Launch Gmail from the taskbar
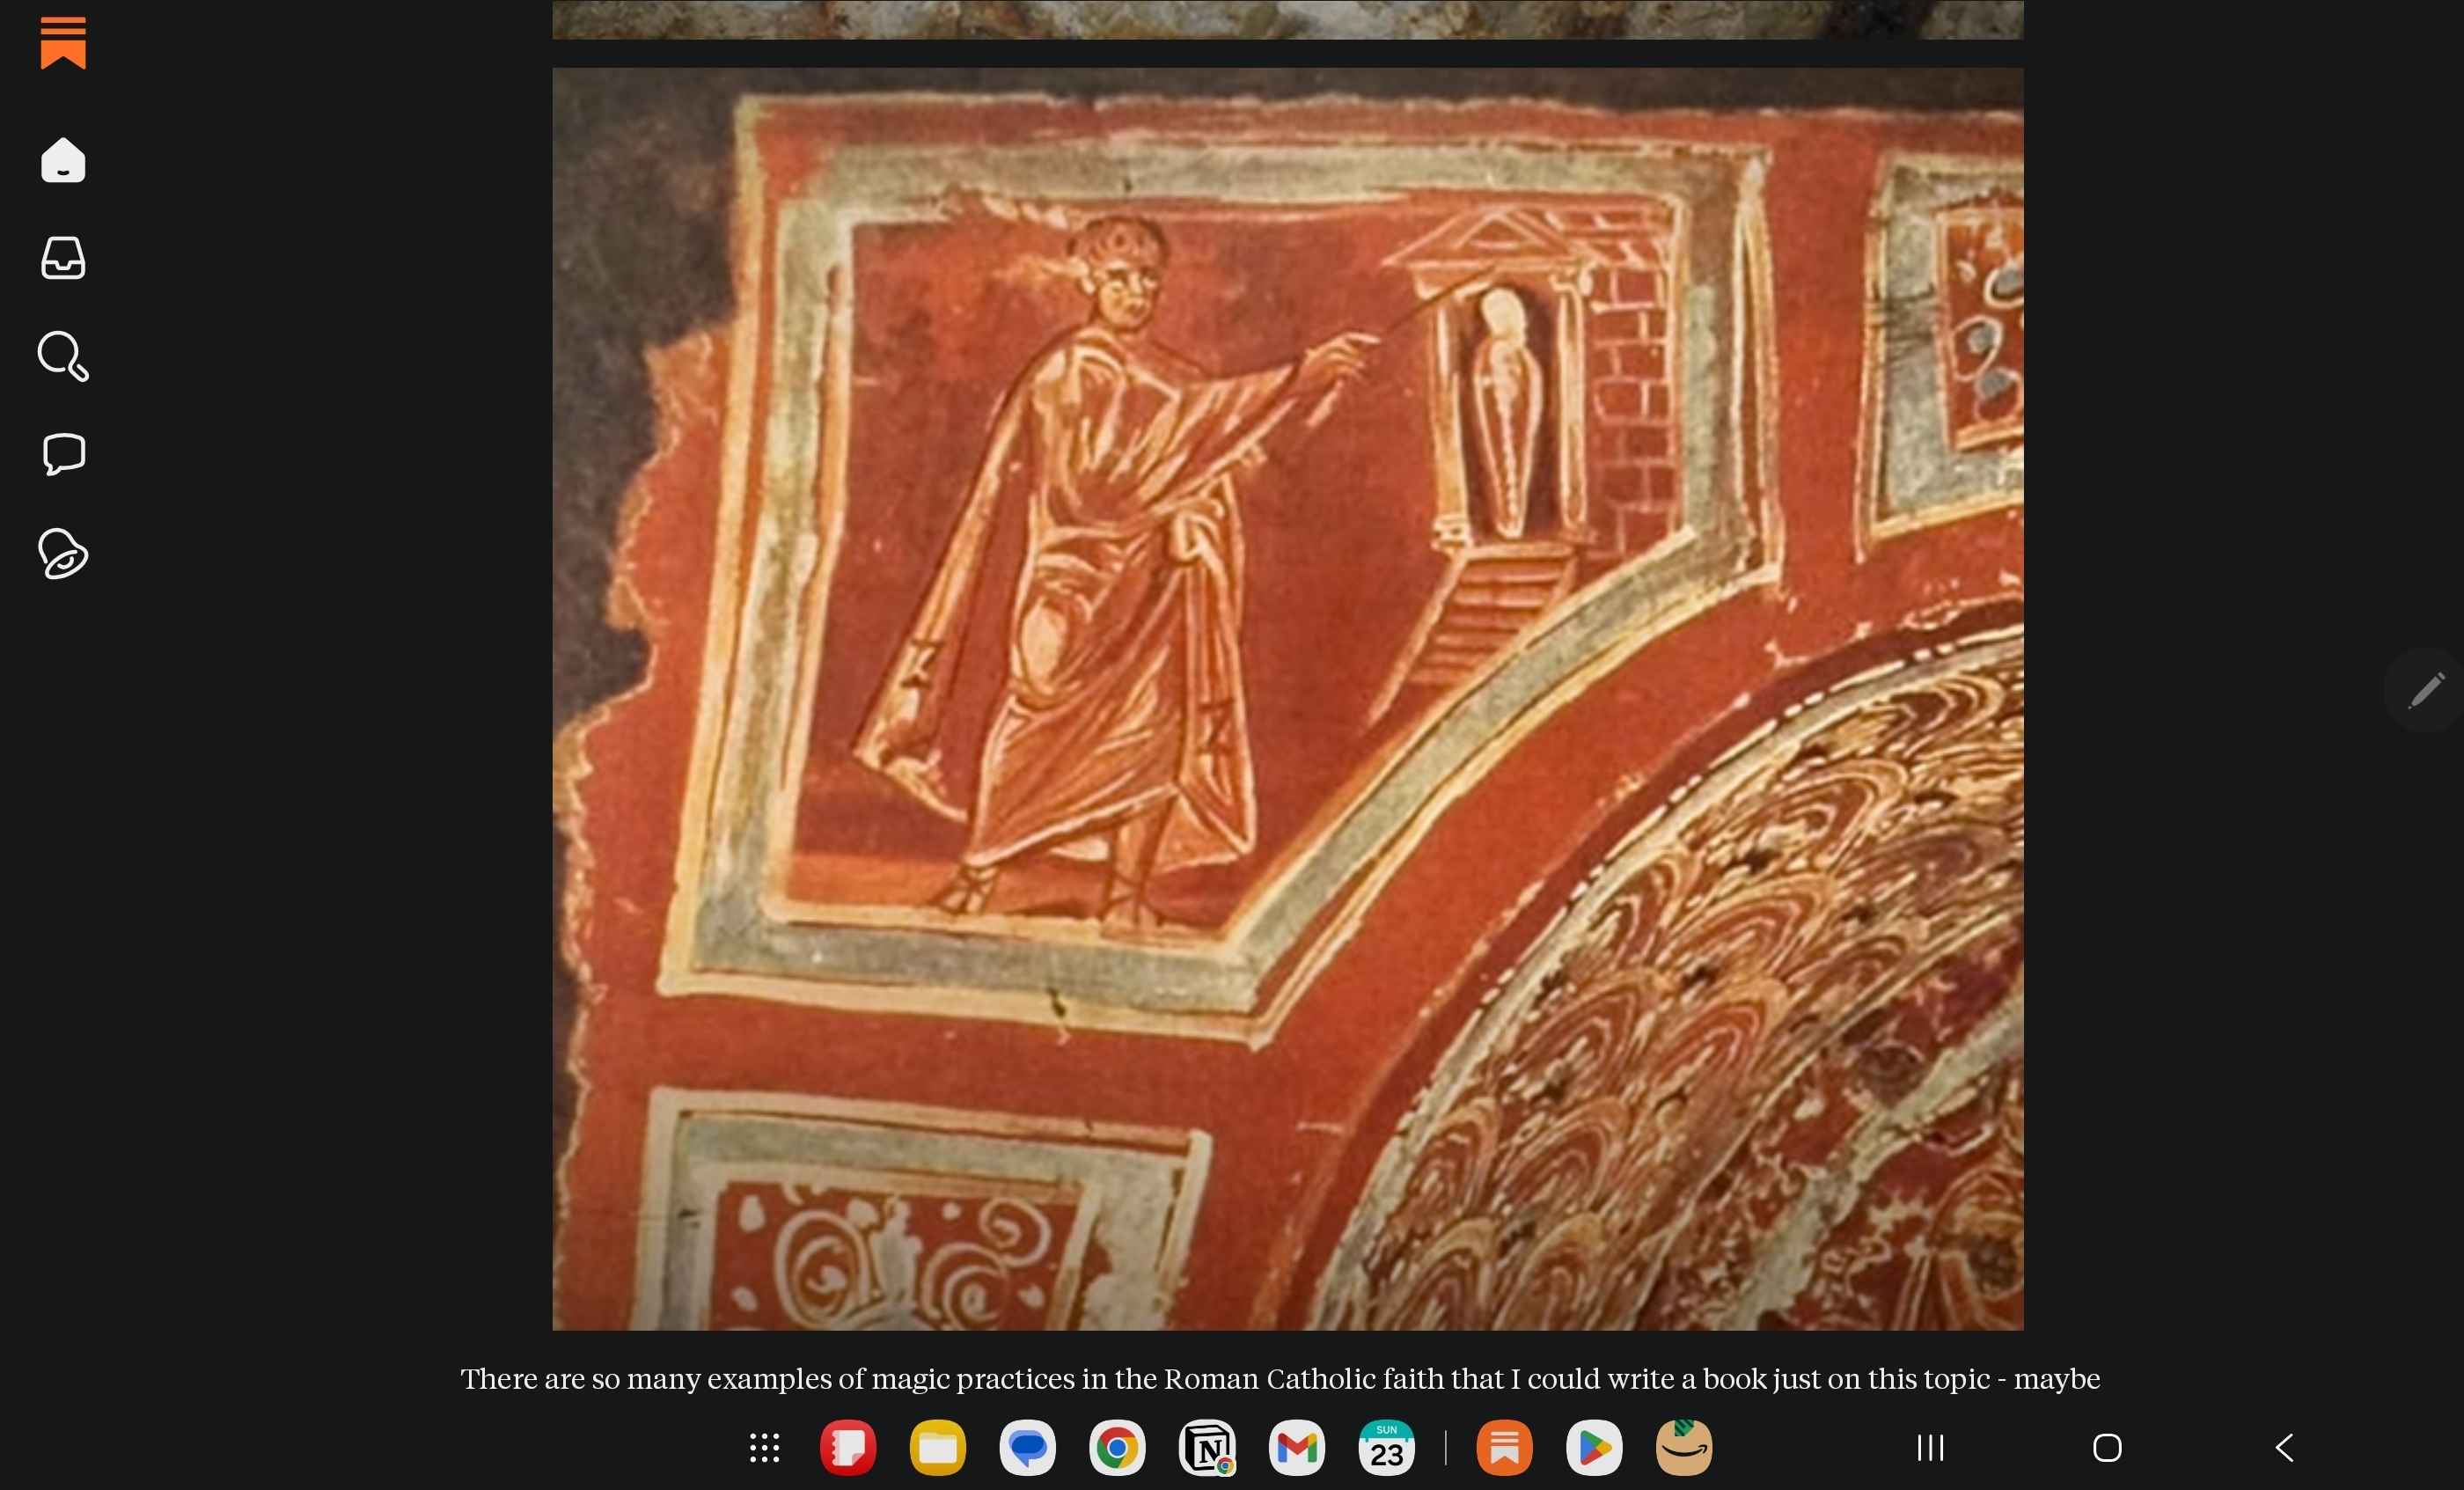The height and width of the screenshot is (1490, 2464). coord(1297,1447)
